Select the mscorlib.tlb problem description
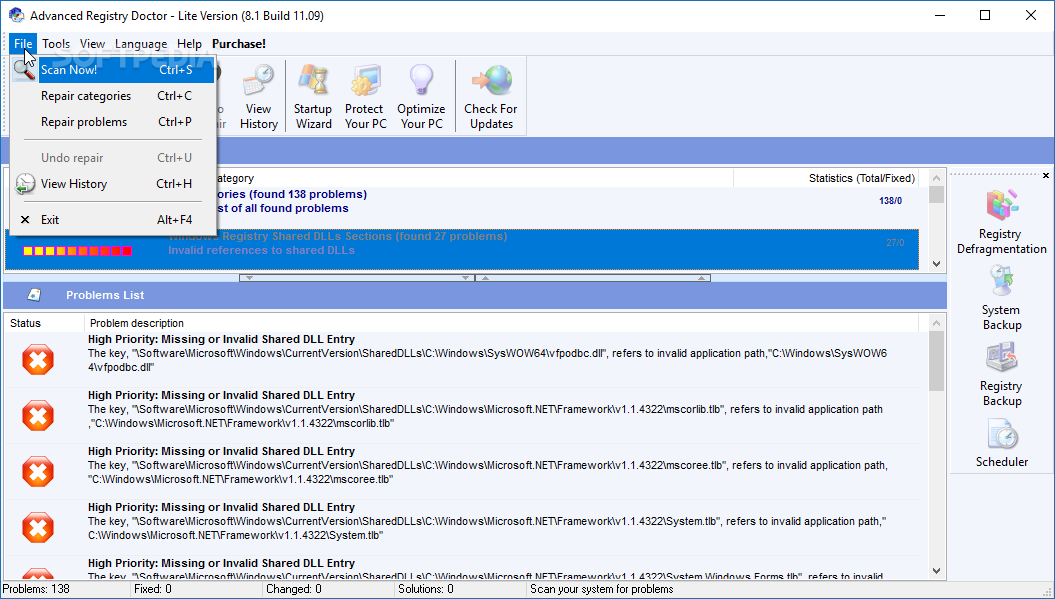1055x599 pixels. tap(486, 409)
